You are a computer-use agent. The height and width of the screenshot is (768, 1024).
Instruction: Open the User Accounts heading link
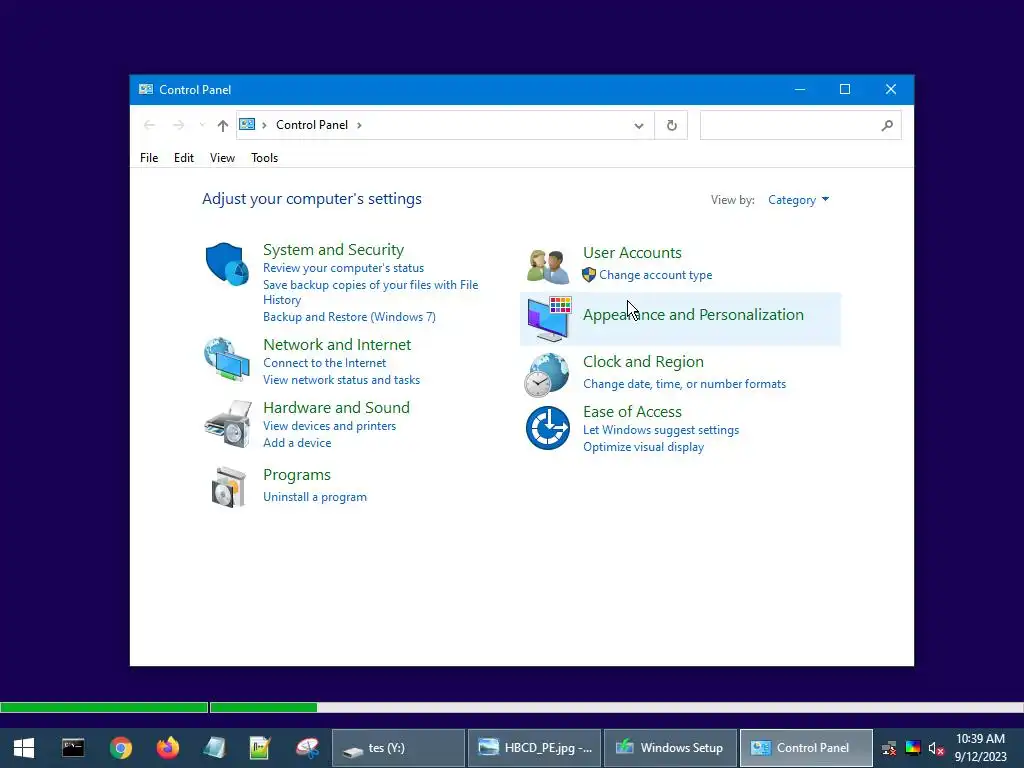pyautogui.click(x=632, y=253)
